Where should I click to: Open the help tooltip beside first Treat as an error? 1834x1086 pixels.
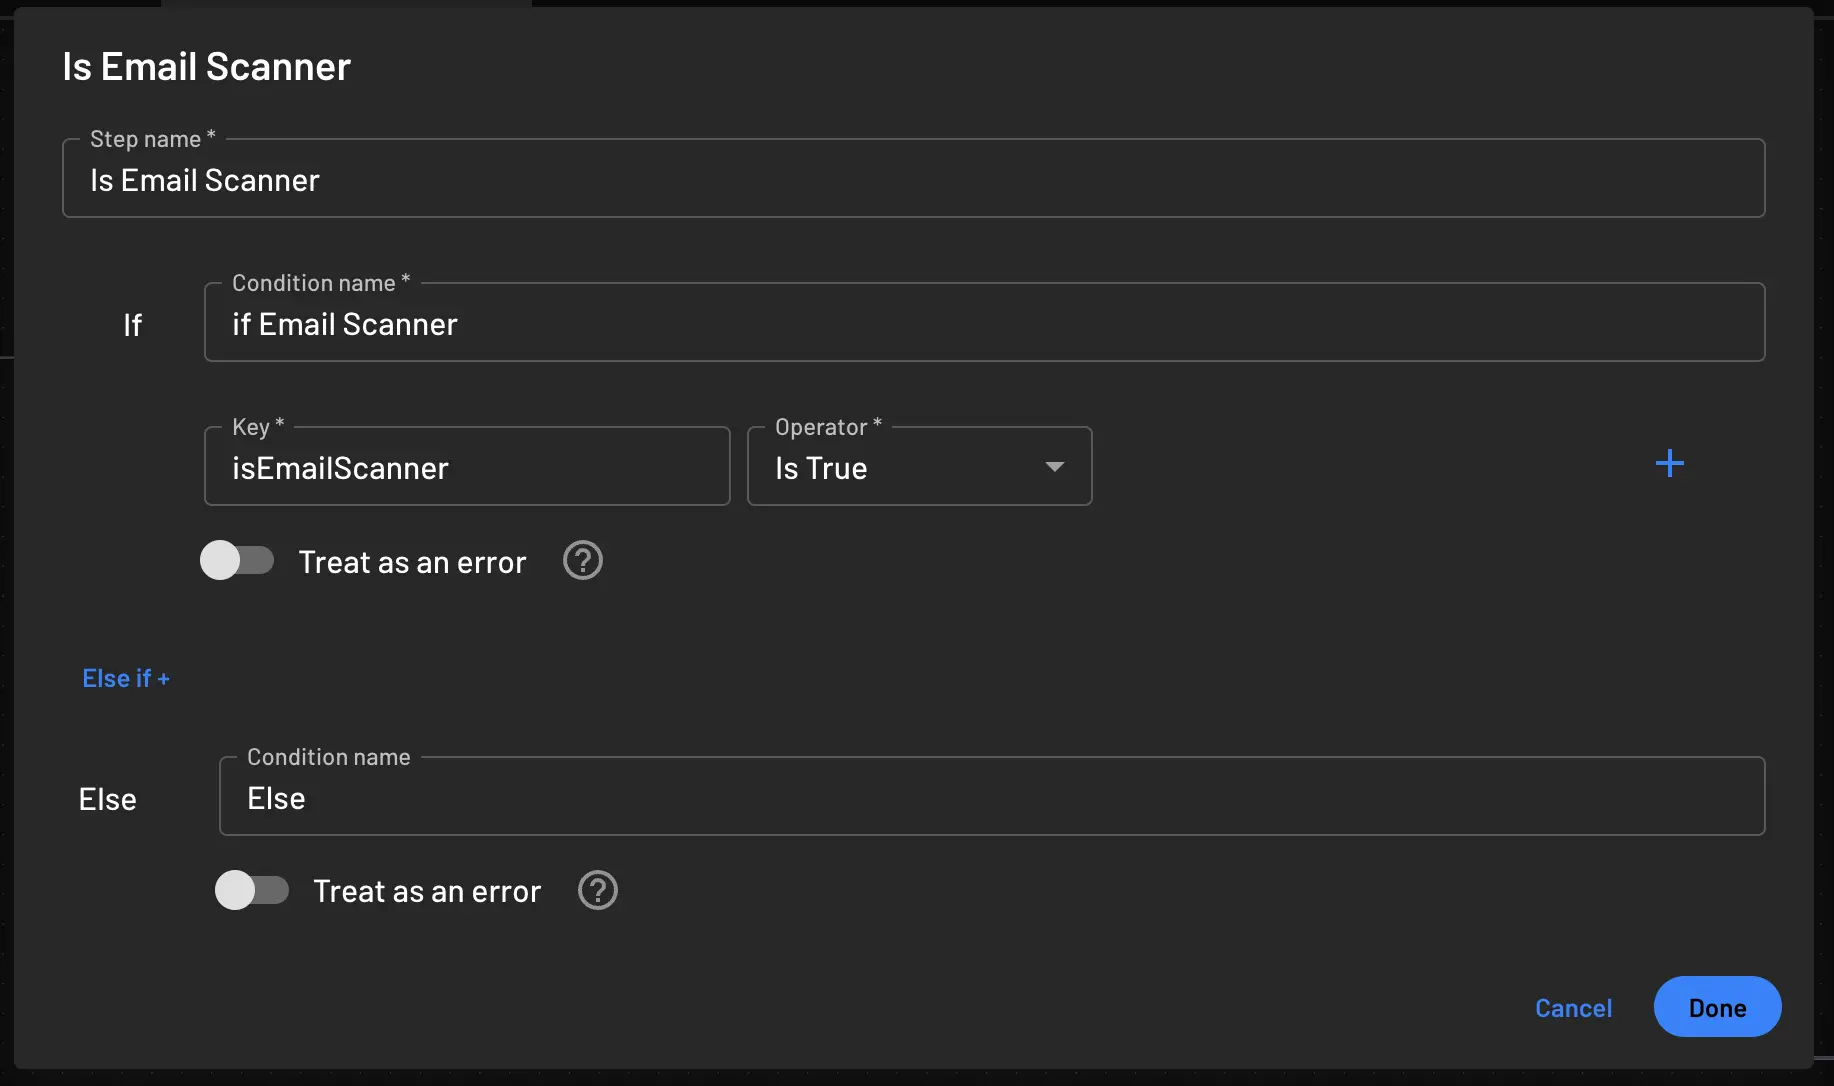coord(582,561)
